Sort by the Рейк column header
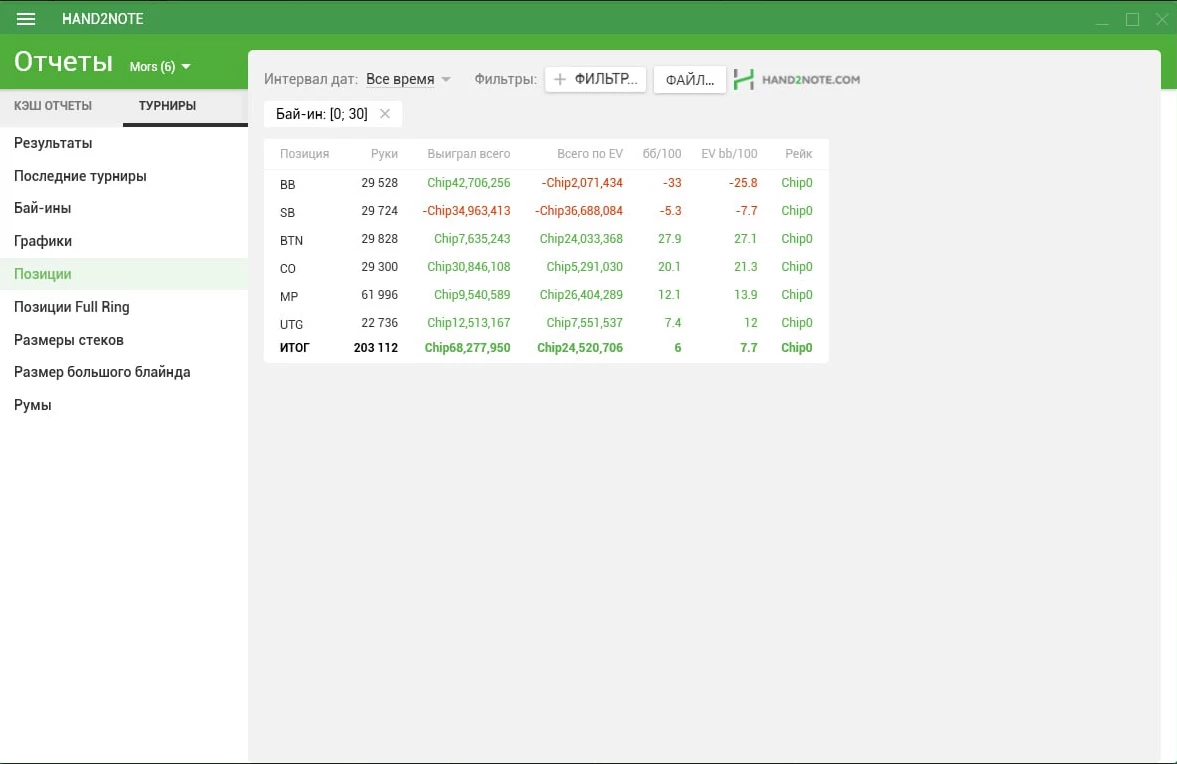 pyautogui.click(x=799, y=153)
